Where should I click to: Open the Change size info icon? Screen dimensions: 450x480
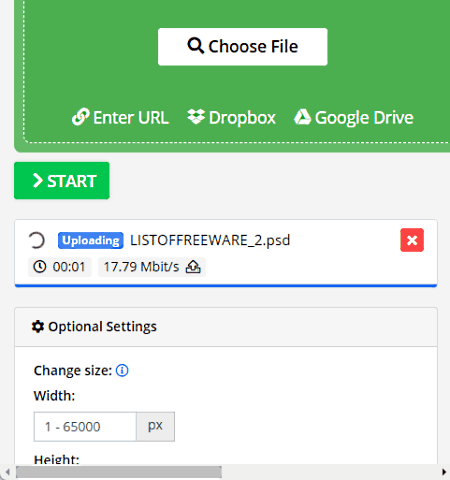point(122,370)
